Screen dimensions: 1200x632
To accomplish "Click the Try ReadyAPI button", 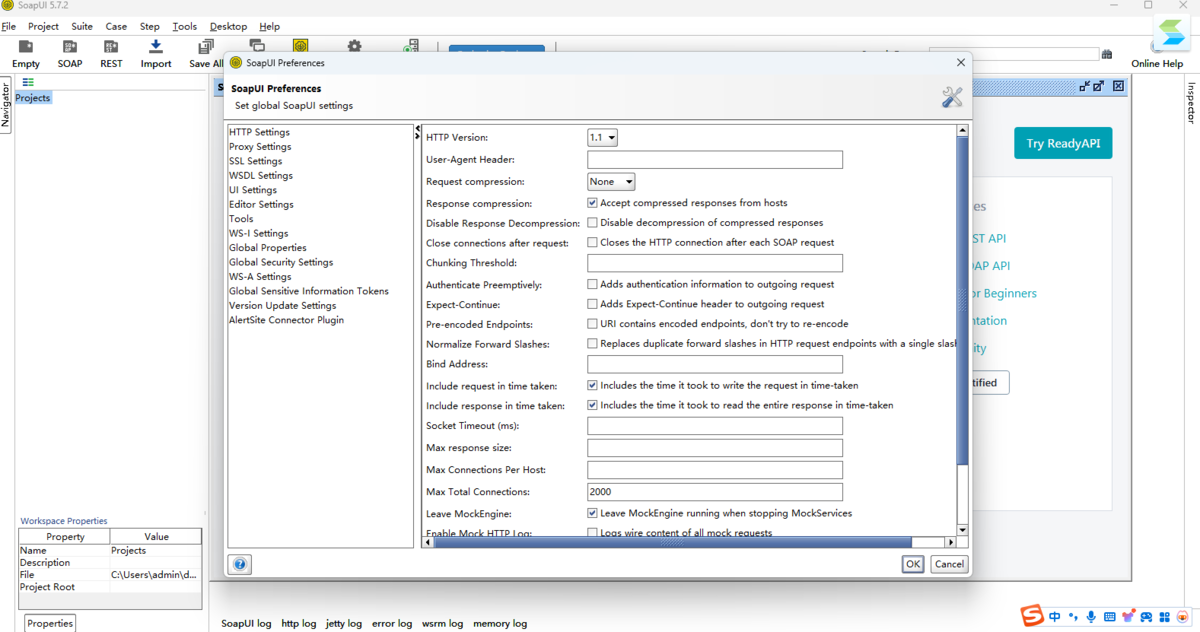I will [x=1062, y=143].
